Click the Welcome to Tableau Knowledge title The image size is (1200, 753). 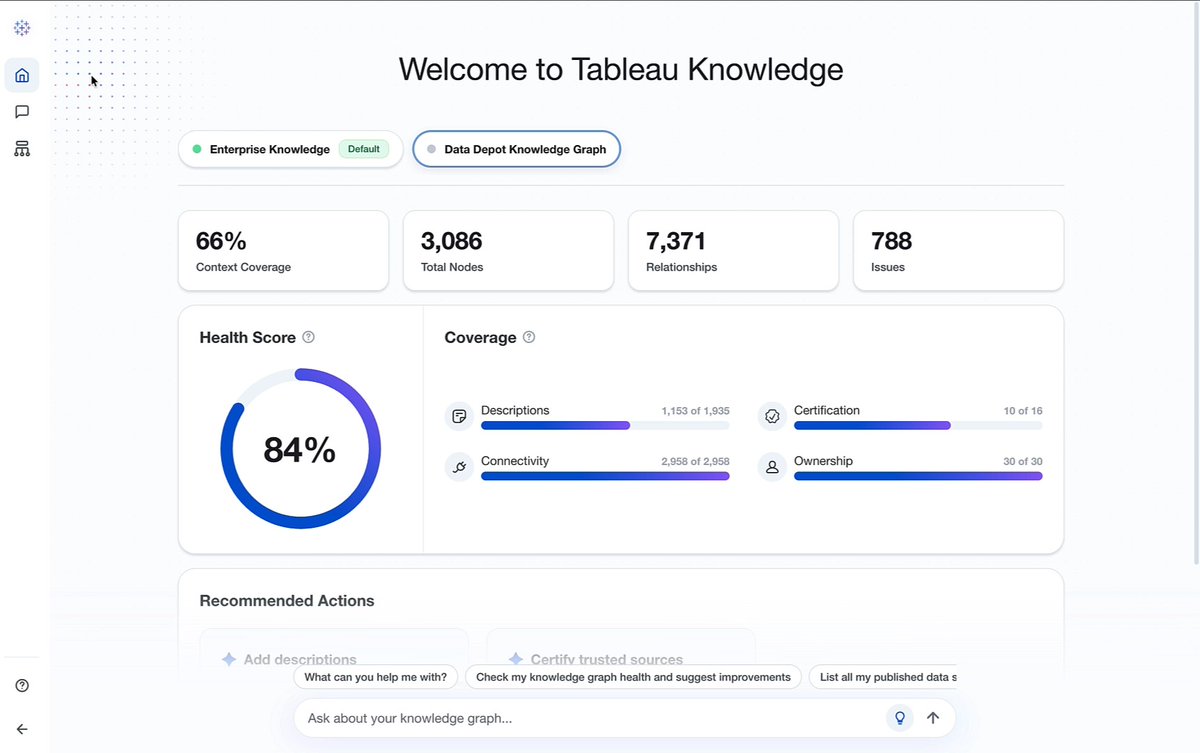[x=621, y=69]
